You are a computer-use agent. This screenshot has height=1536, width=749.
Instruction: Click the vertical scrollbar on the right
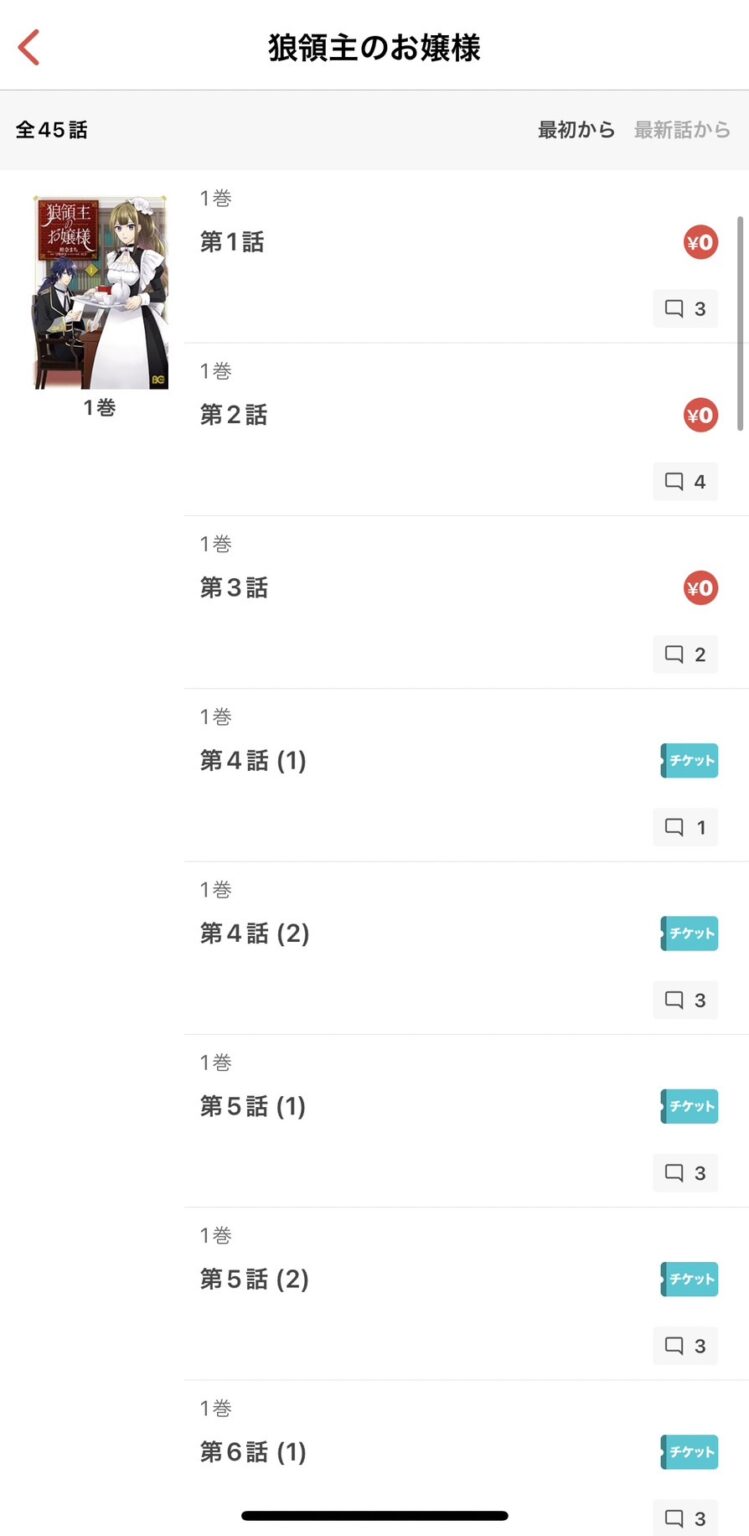point(741,322)
